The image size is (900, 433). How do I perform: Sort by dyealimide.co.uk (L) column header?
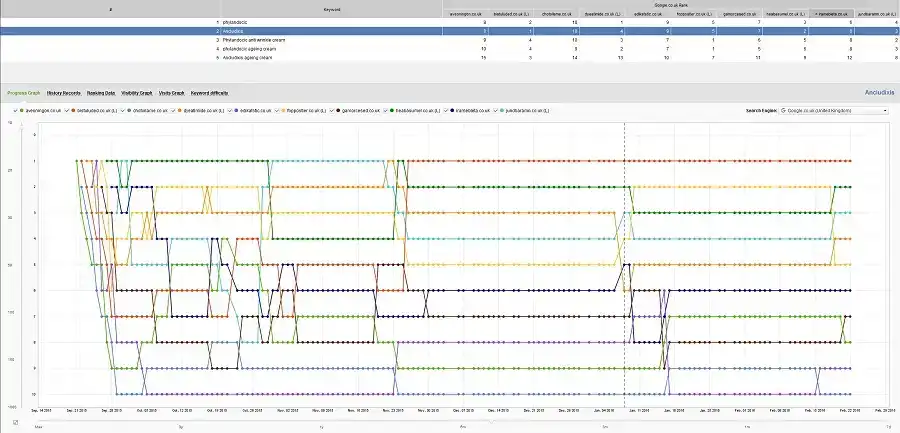(x=602, y=14)
